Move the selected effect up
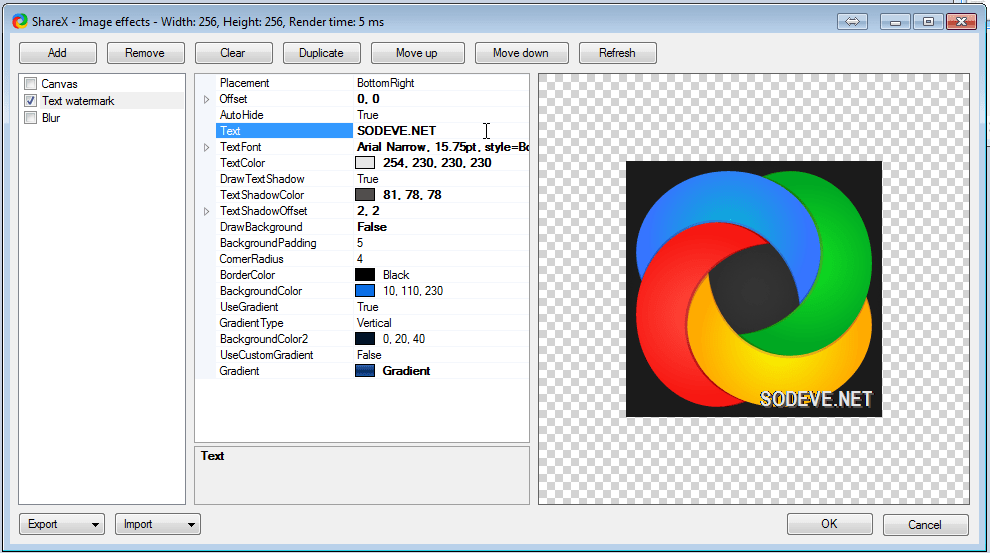This screenshot has width=990, height=553. click(417, 53)
